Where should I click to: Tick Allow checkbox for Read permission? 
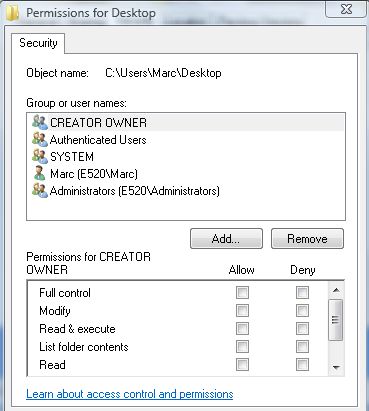[242, 364]
